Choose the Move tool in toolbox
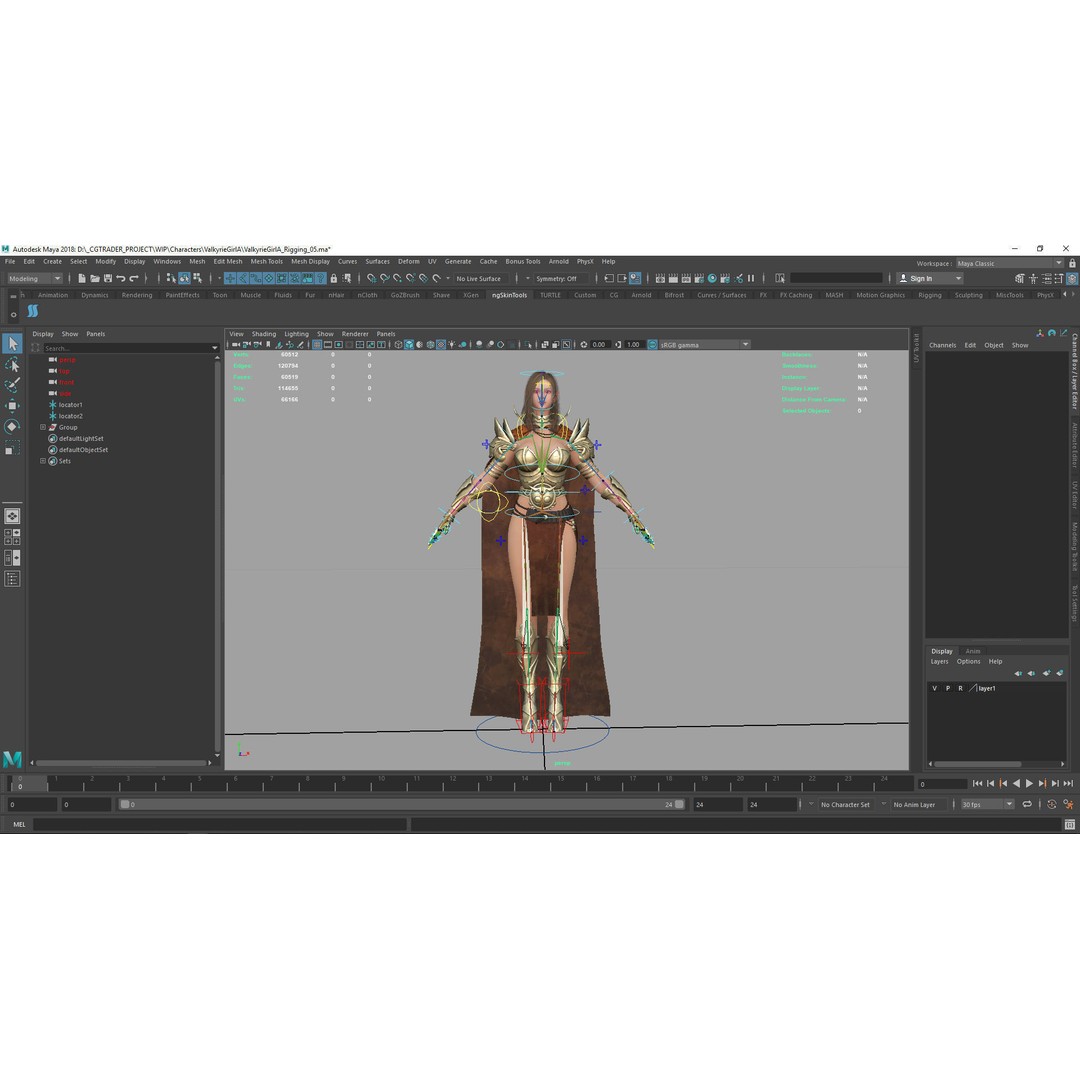The image size is (1080, 1080). (x=12, y=406)
